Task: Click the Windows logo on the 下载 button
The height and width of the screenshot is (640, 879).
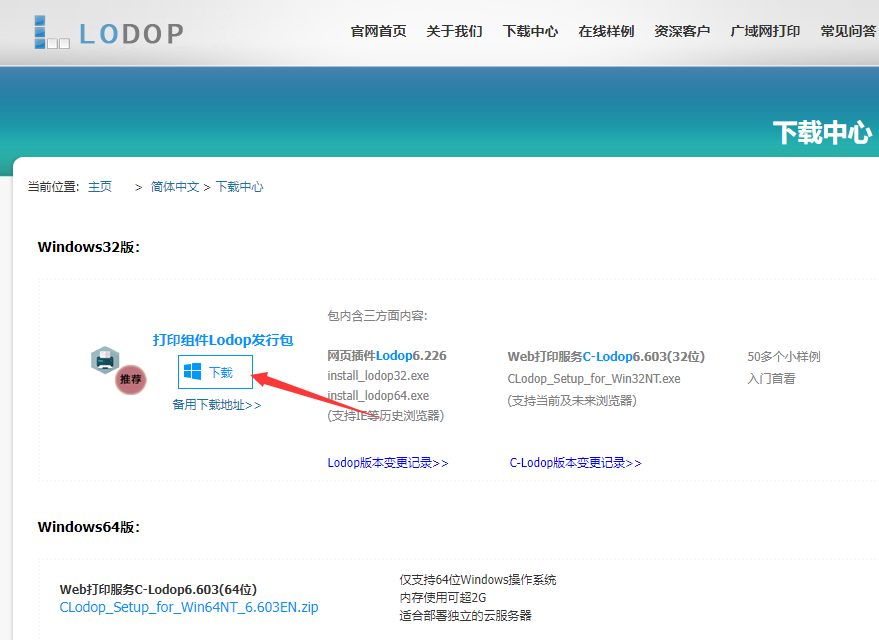Action: 192,372
